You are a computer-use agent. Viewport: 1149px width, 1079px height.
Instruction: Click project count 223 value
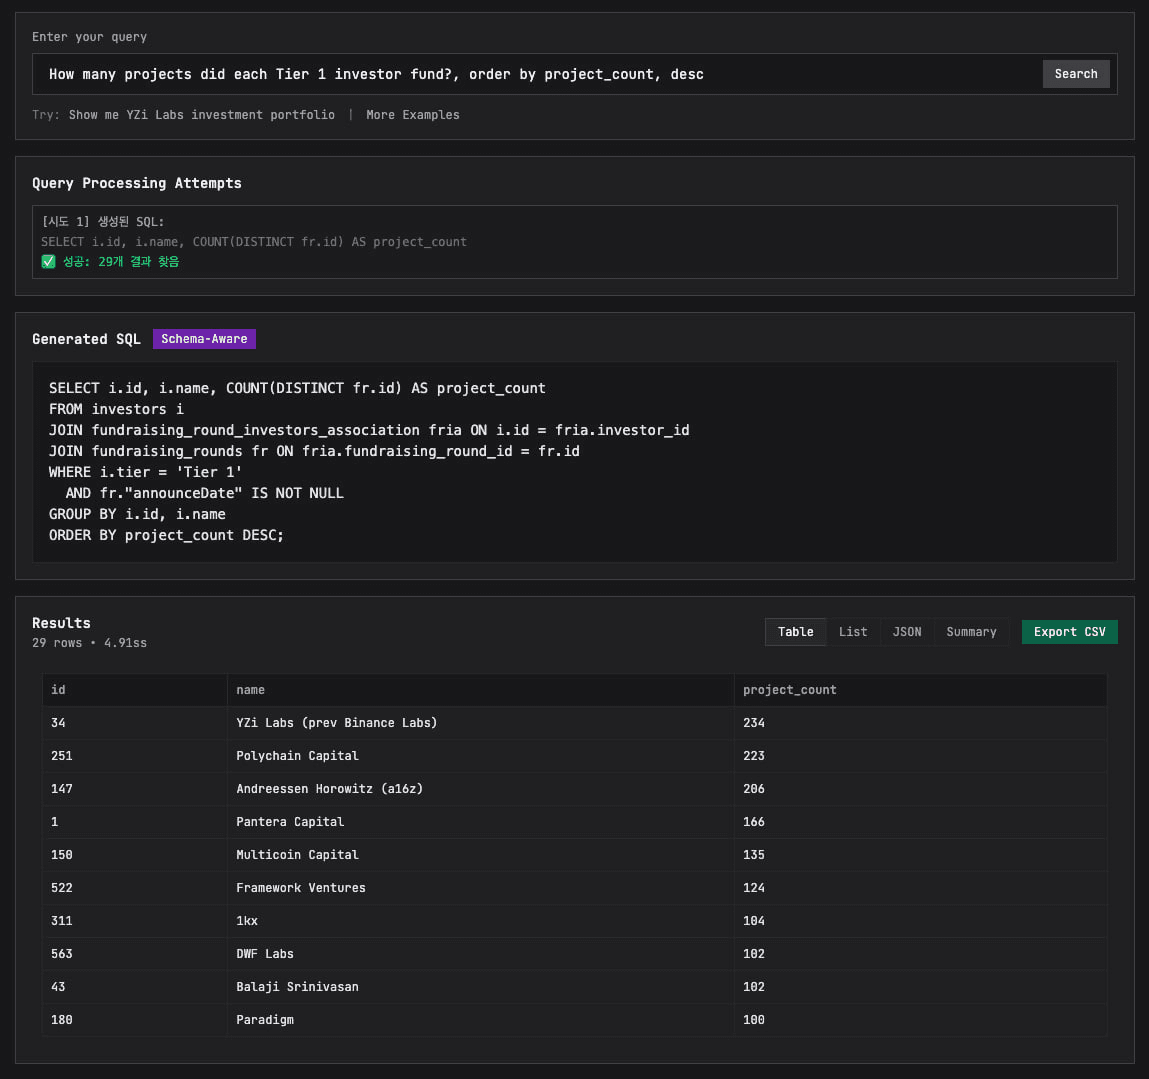753,756
